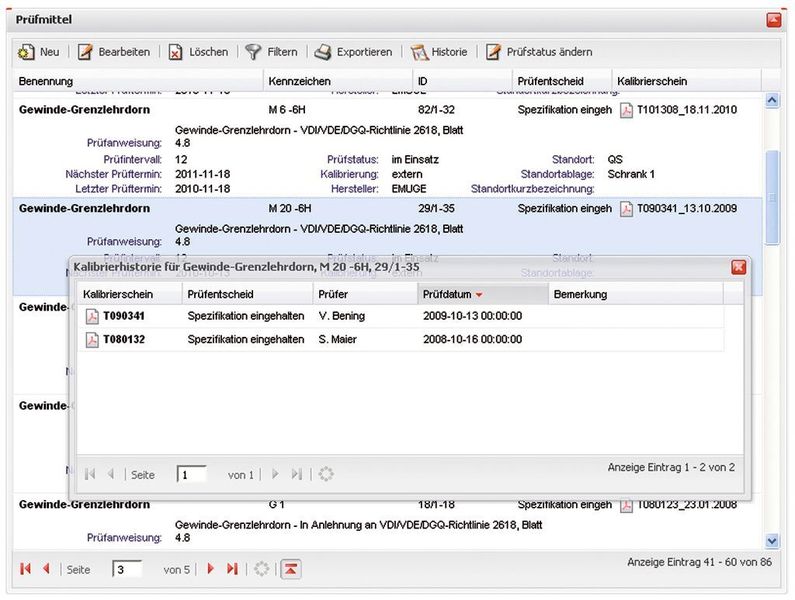The image size is (795, 600).
Task: Click history page number field showing 1
Action: (x=191, y=474)
